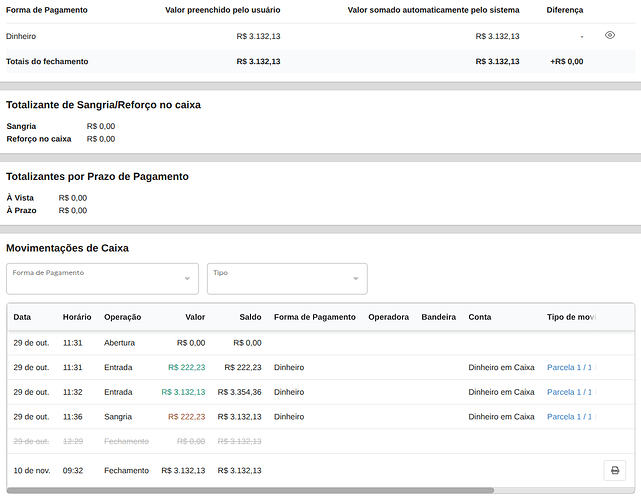This screenshot has width=641, height=499.
Task: Click the eye icon in the Dinheiro row
Action: [610, 36]
